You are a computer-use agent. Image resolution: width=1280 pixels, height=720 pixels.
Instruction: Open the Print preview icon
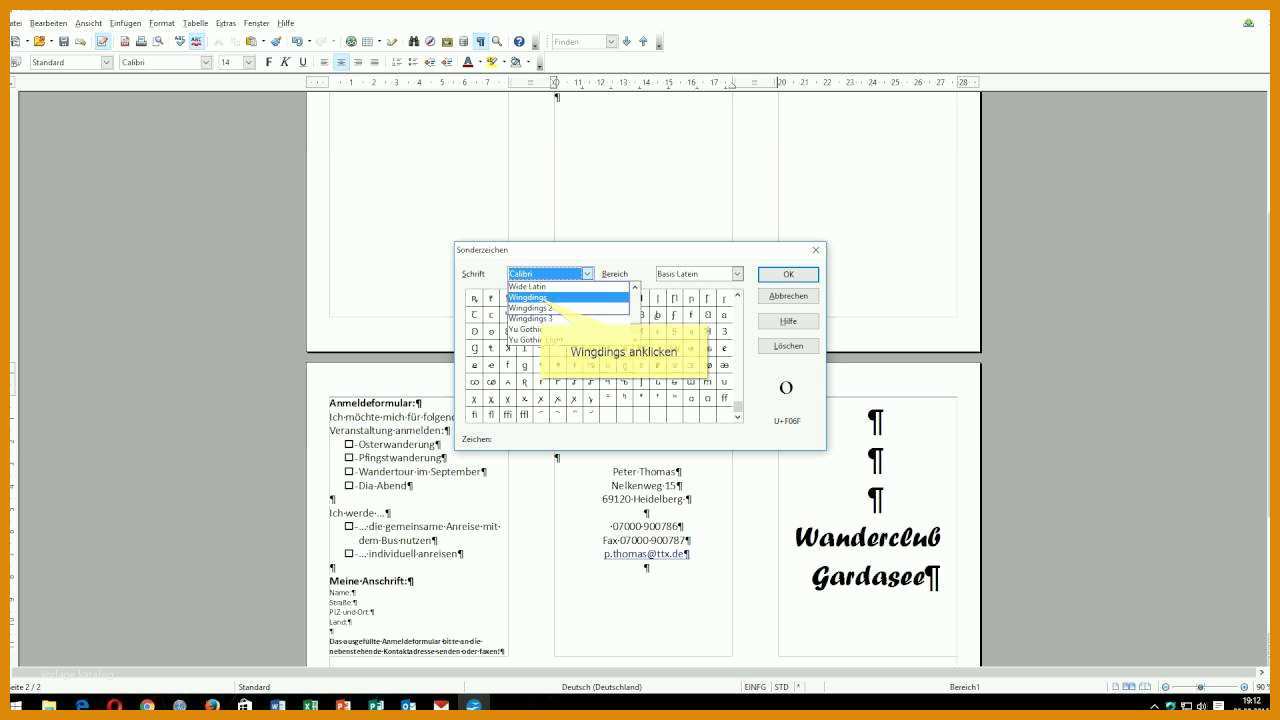(158, 41)
